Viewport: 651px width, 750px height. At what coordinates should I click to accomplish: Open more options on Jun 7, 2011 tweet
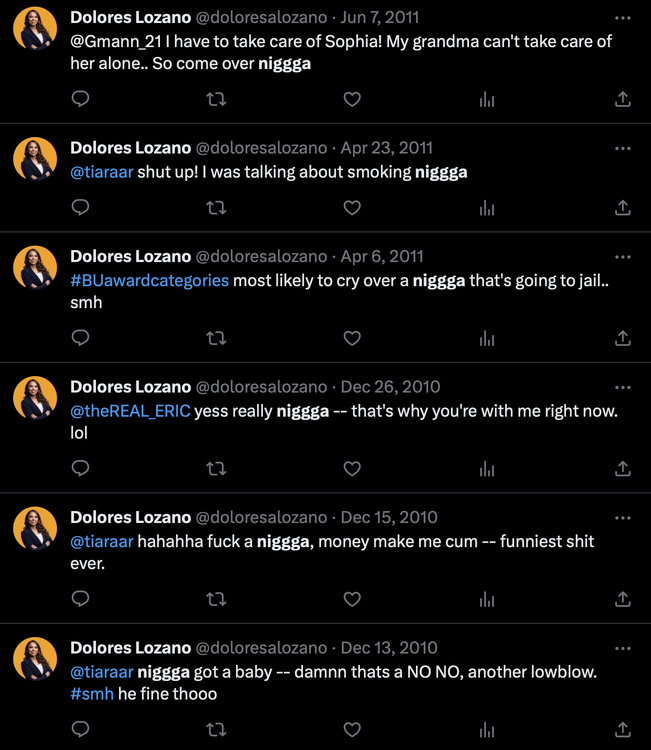[622, 18]
